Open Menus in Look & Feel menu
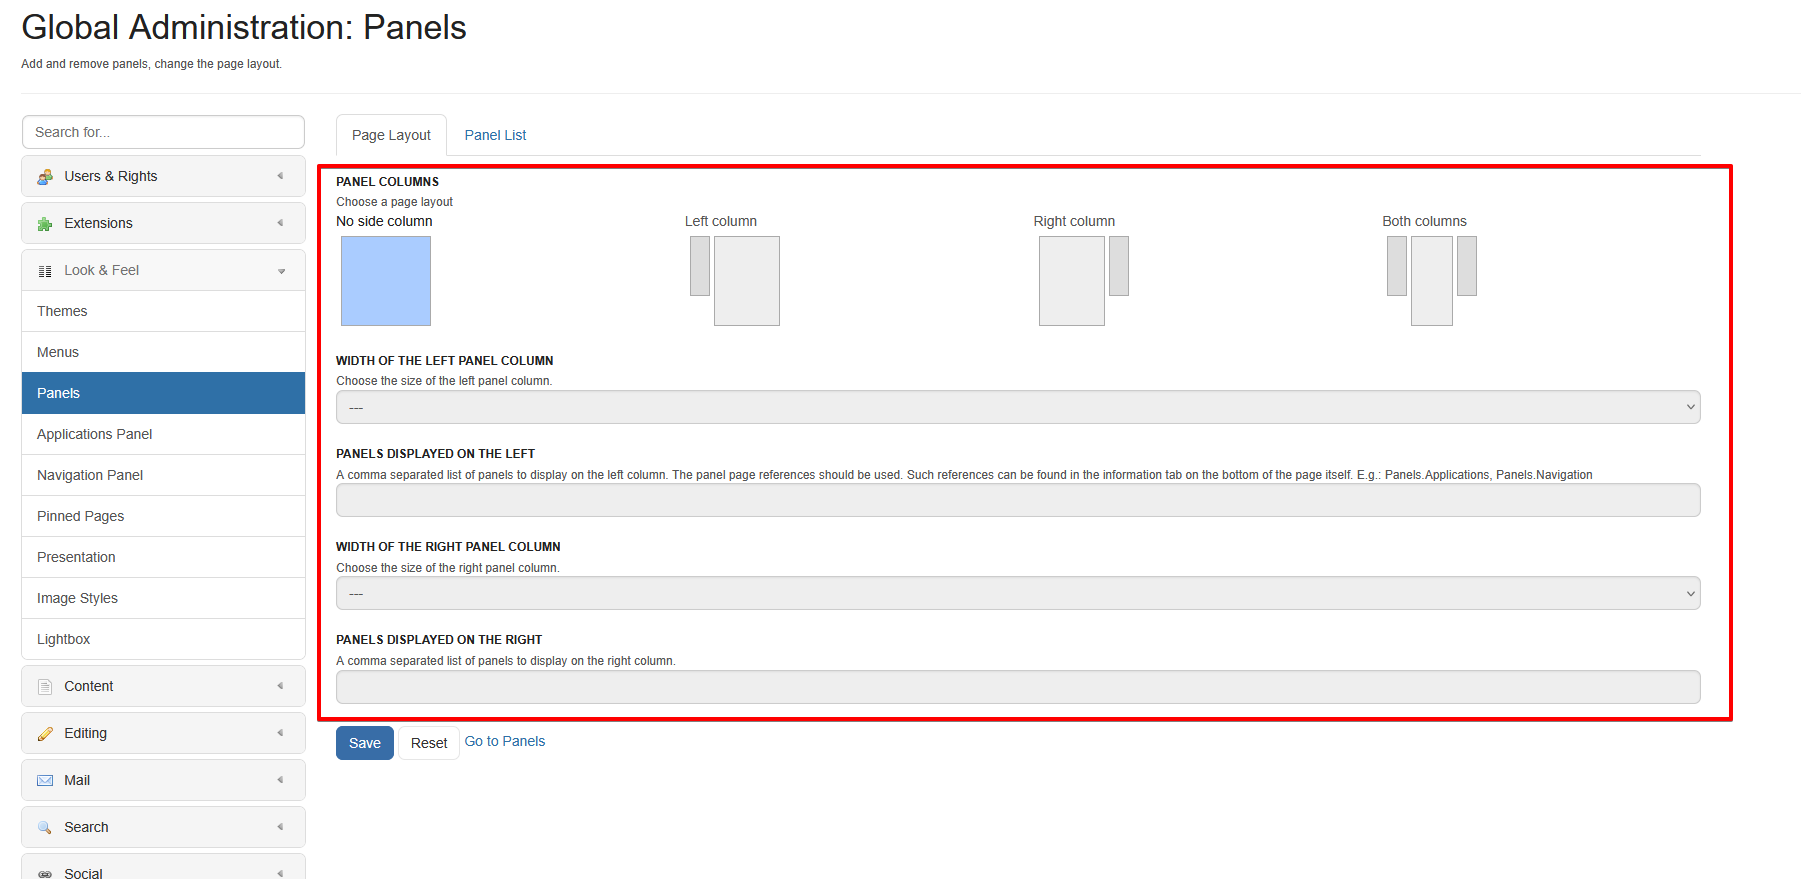 (163, 352)
